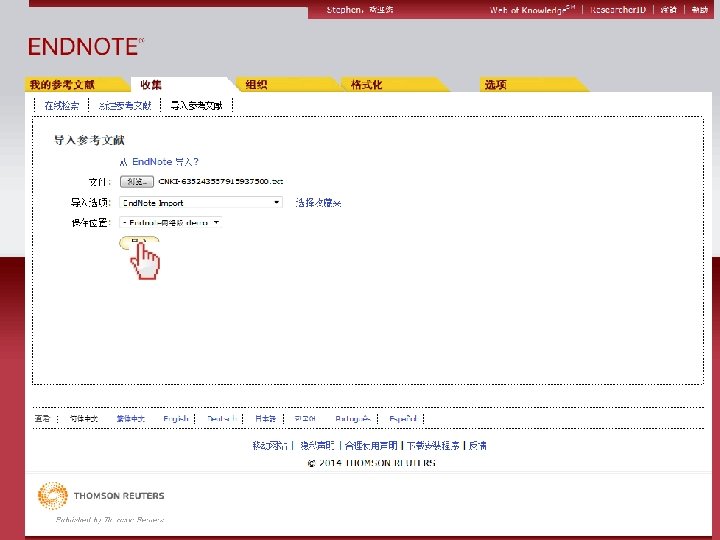Switch language to English

coord(176,418)
